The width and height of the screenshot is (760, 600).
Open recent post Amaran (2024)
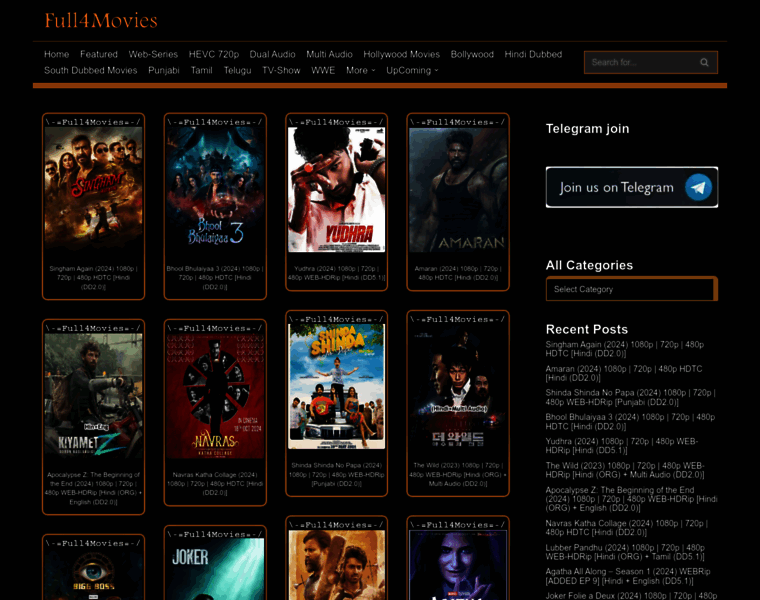coord(624,373)
